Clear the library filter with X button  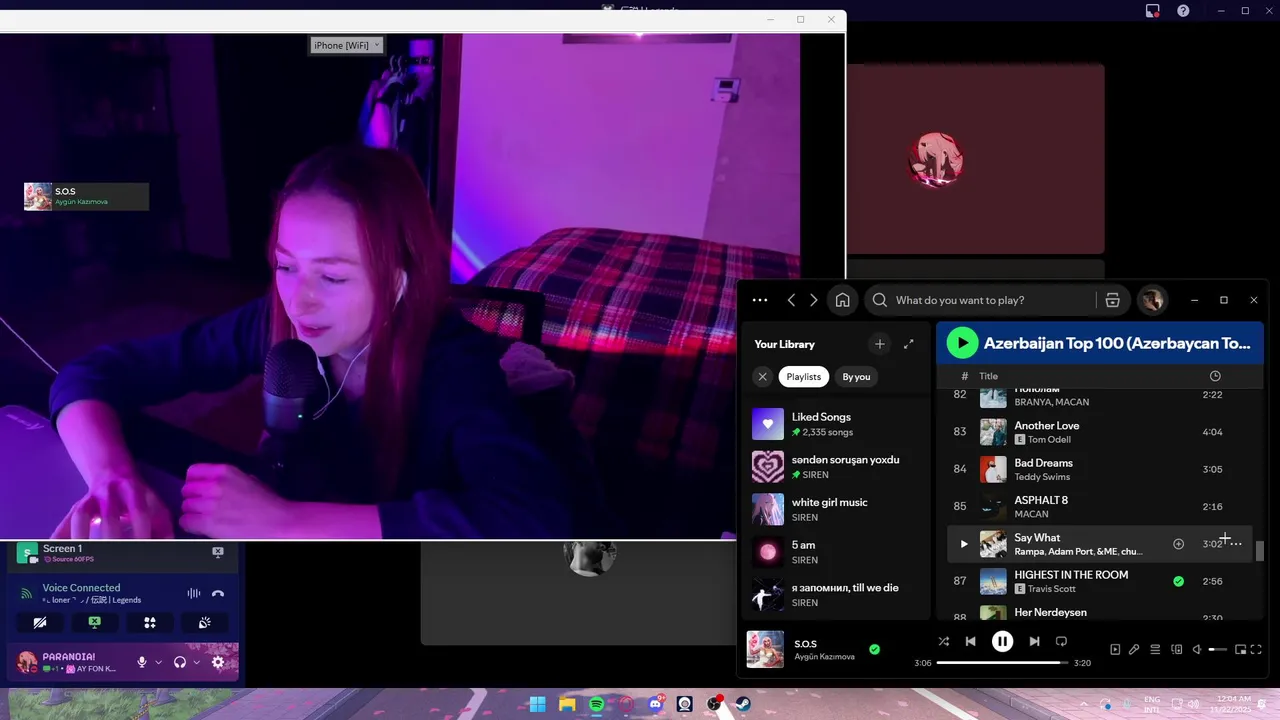(x=762, y=377)
